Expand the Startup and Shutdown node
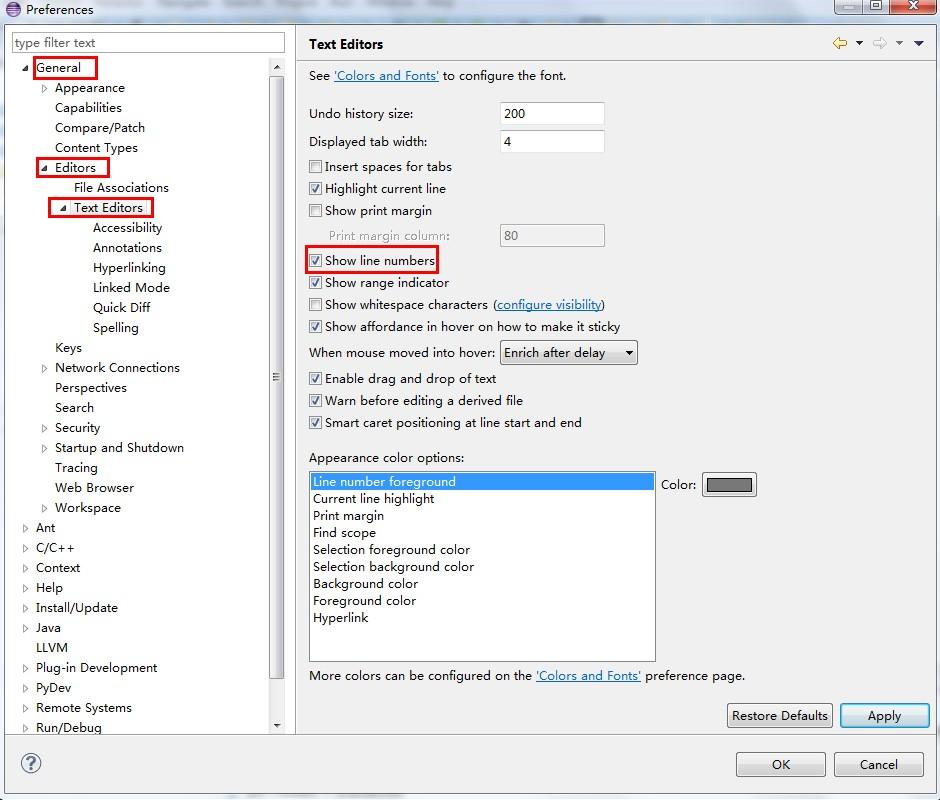 click(x=44, y=448)
